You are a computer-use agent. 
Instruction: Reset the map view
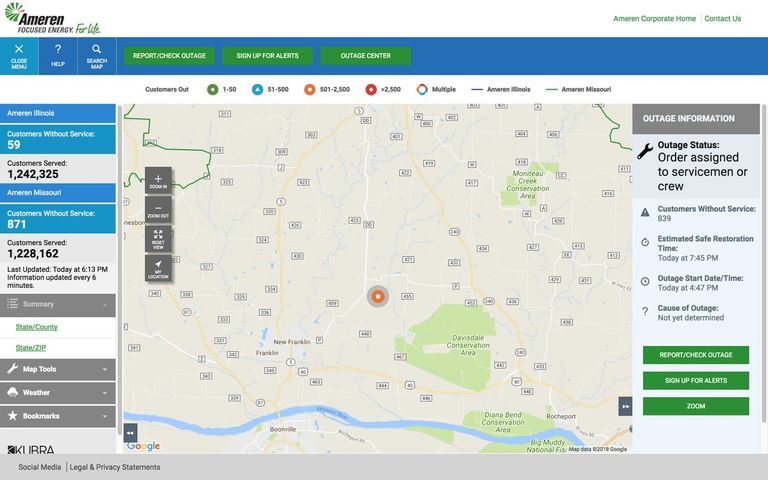pyautogui.click(x=158, y=239)
